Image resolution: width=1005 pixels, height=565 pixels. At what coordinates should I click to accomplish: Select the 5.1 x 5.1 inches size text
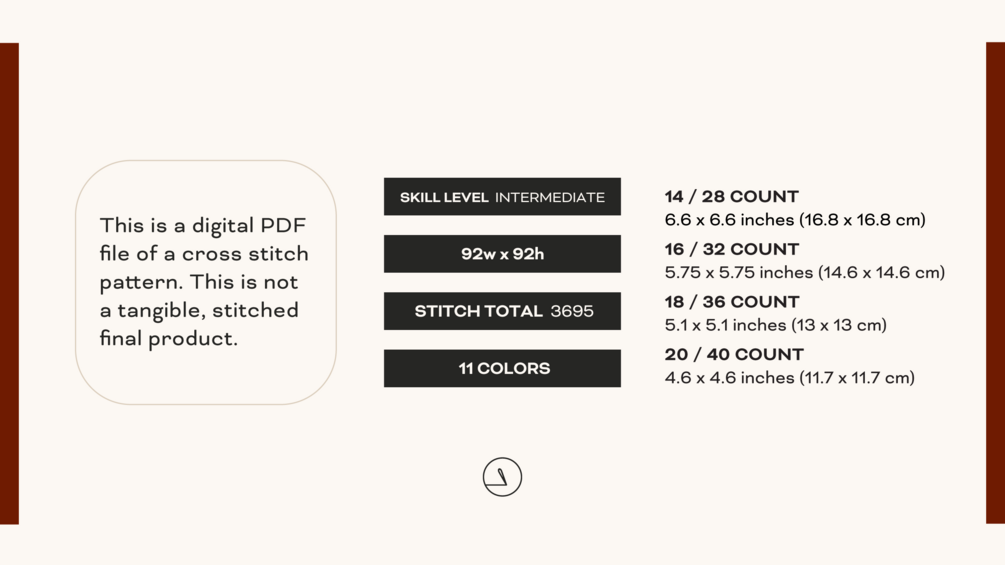pyautogui.click(x=775, y=325)
